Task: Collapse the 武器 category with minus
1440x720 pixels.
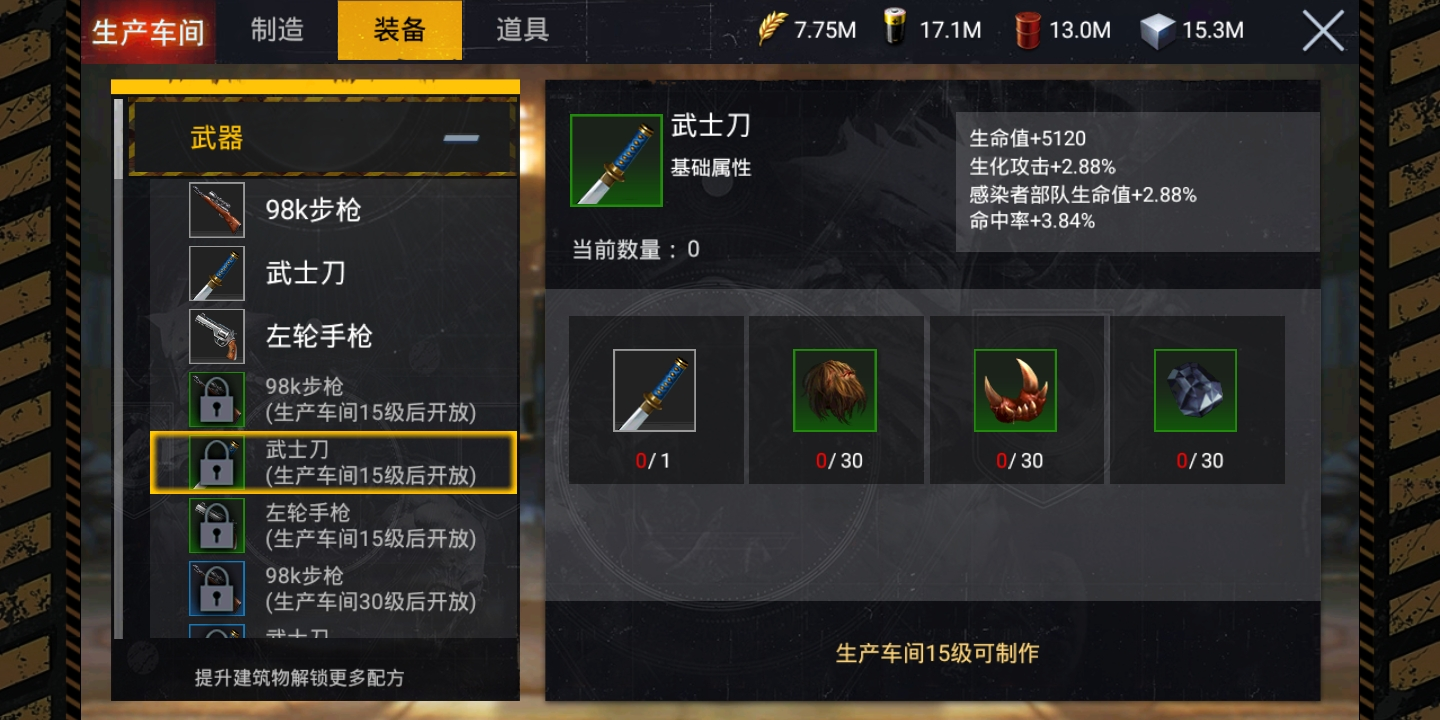Action: click(x=461, y=139)
